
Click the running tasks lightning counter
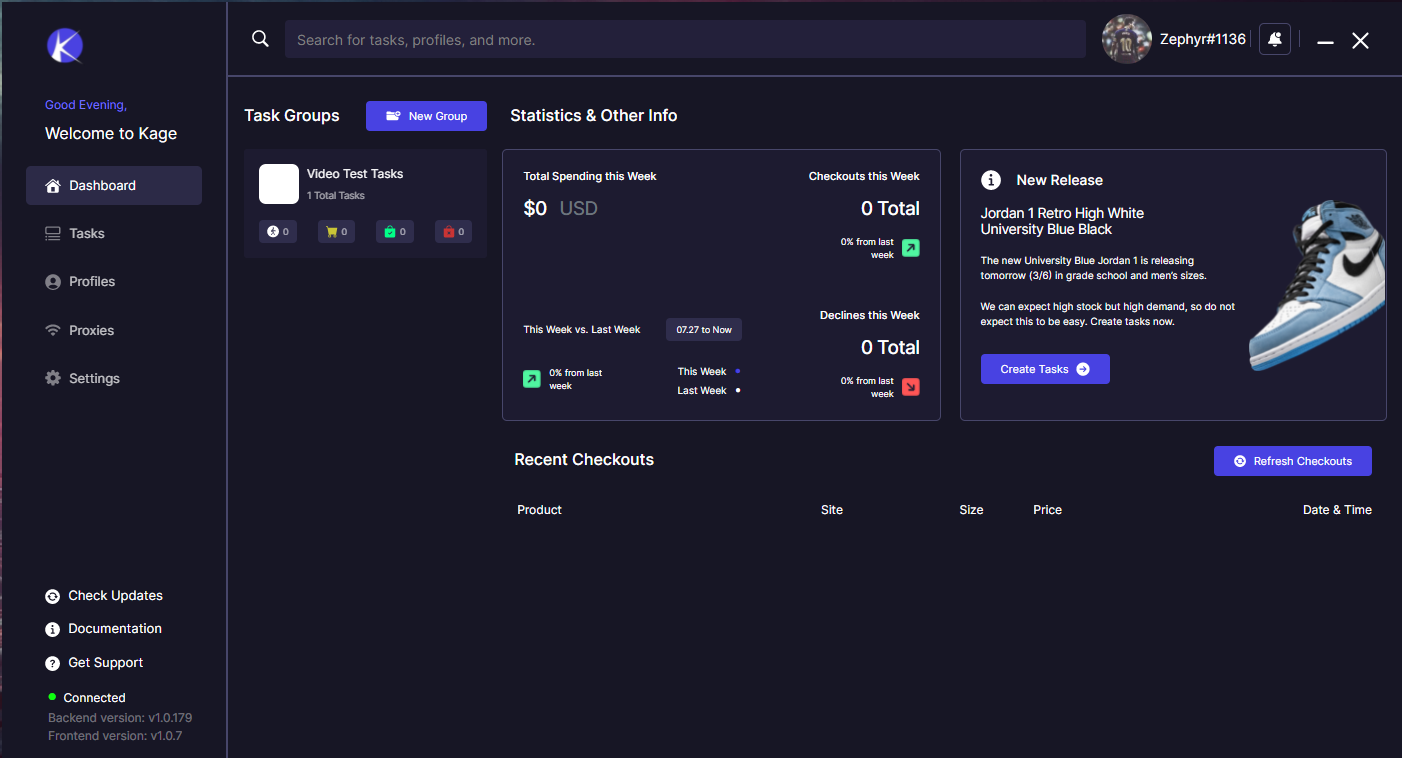278,232
